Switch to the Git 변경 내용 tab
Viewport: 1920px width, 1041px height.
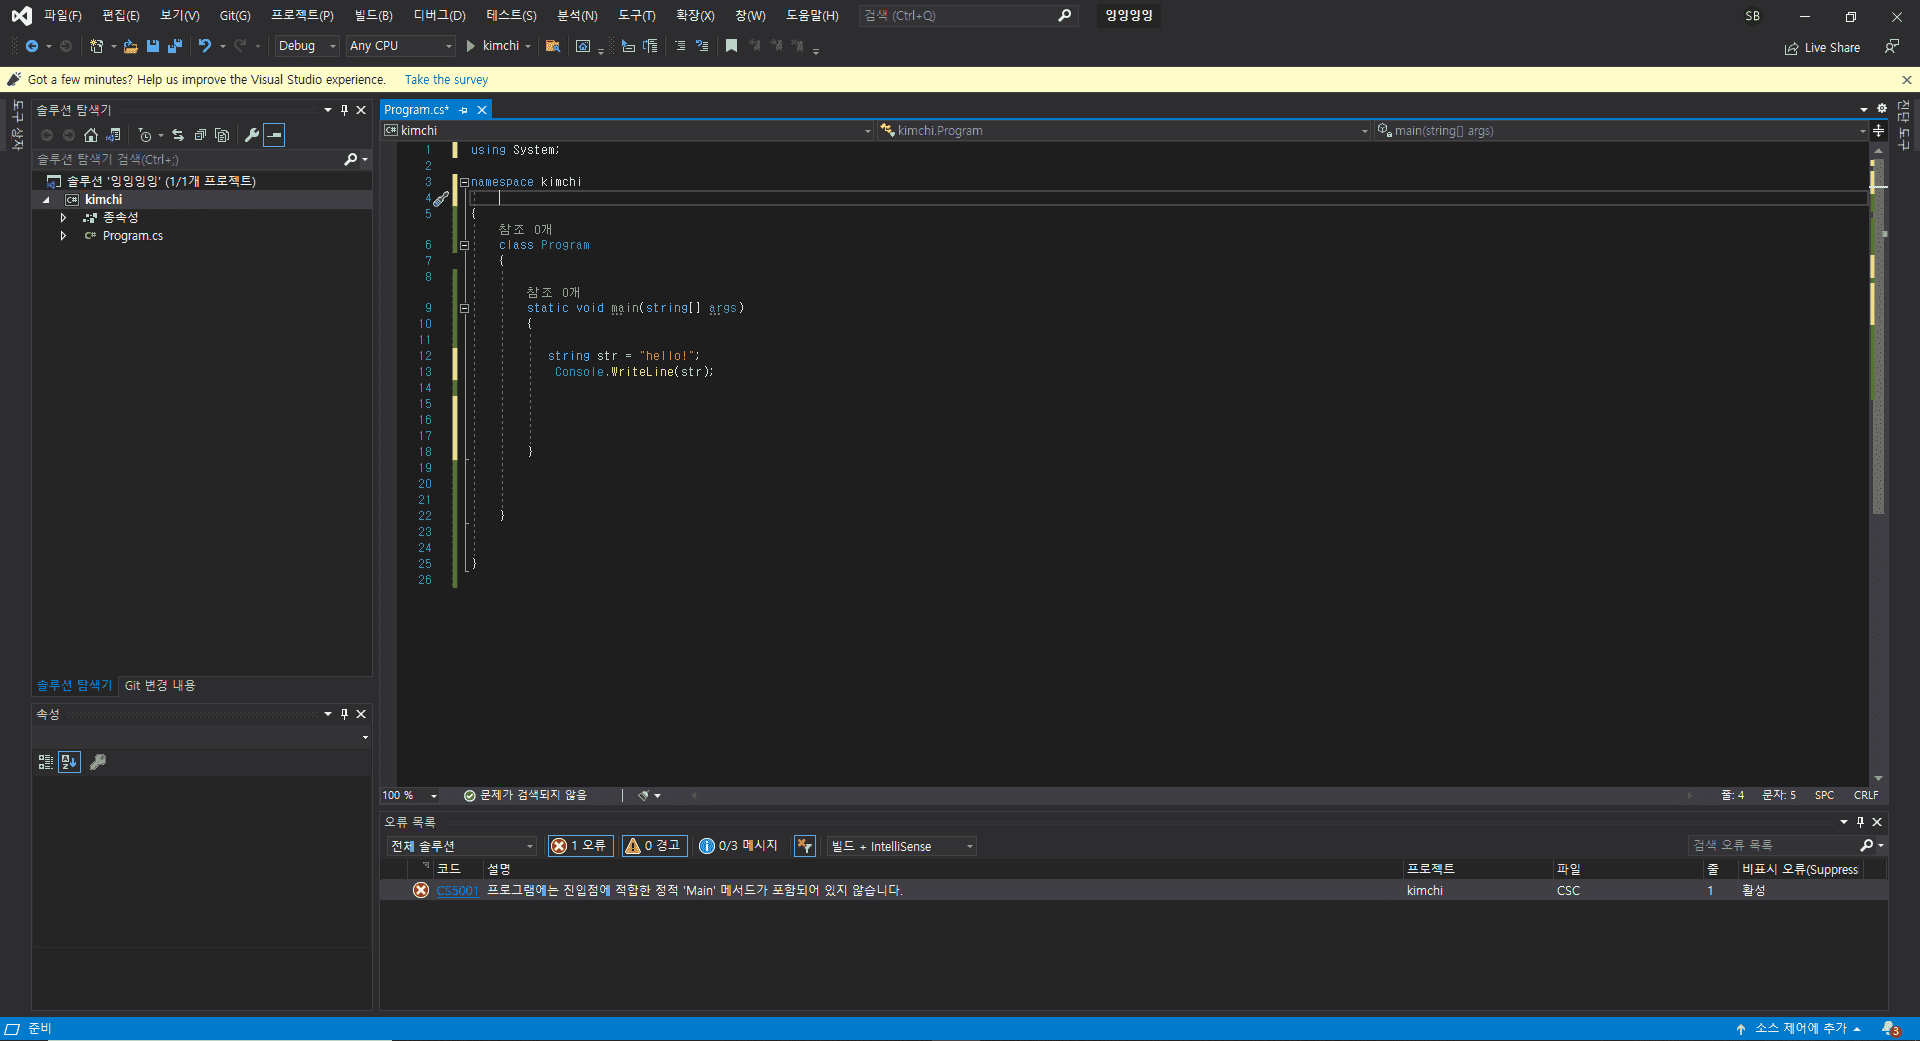point(160,686)
